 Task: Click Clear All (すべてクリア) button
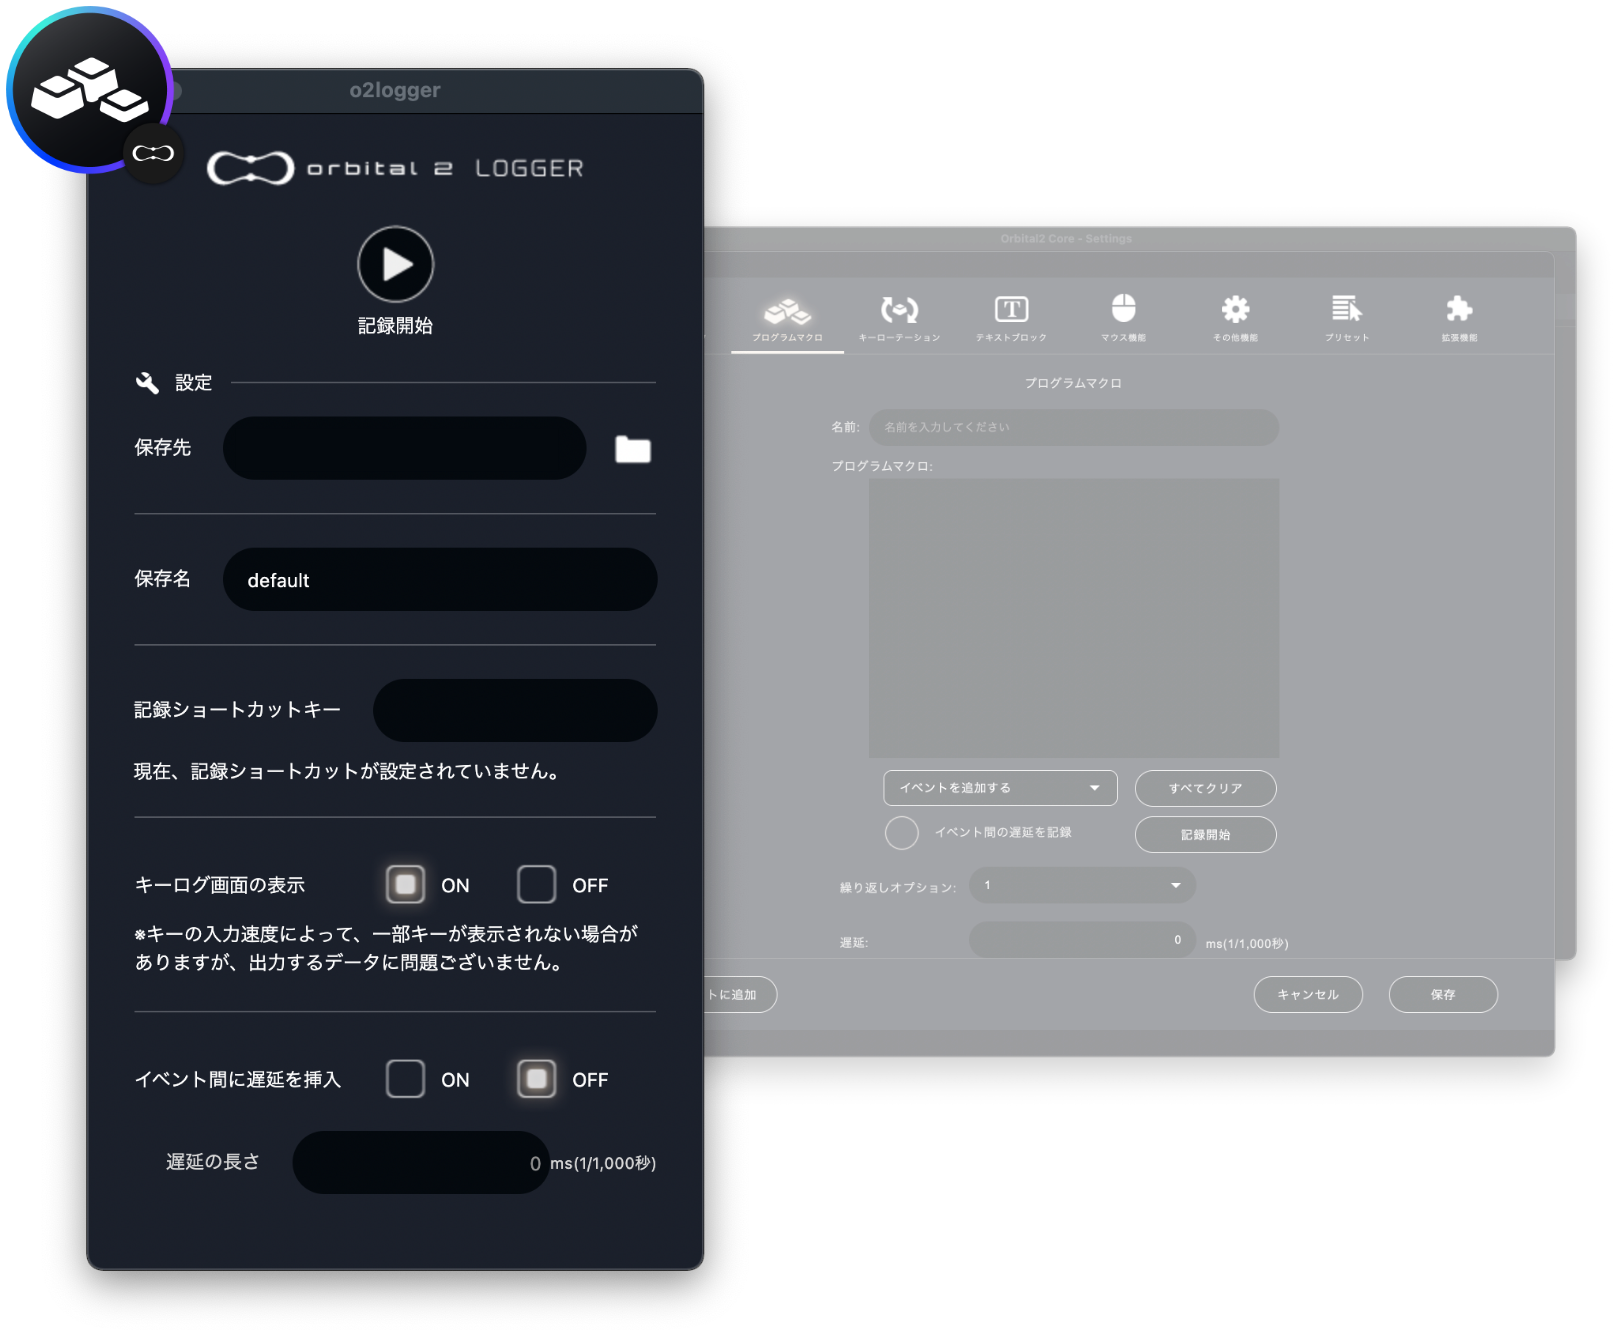pos(1205,788)
